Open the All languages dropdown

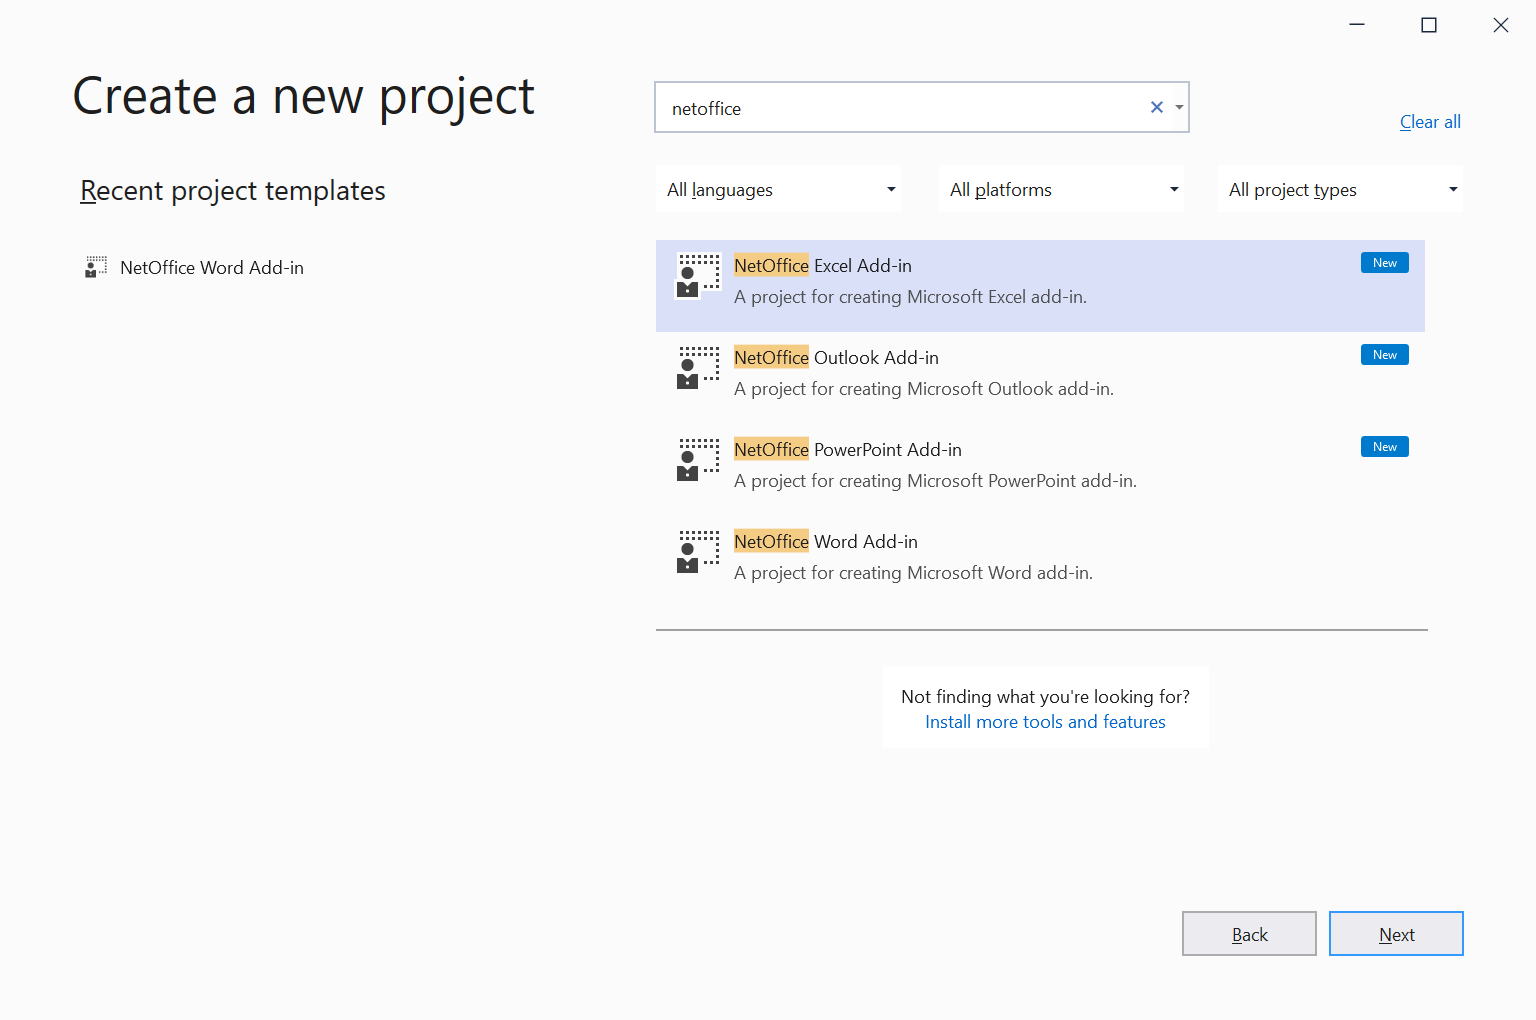tap(779, 190)
